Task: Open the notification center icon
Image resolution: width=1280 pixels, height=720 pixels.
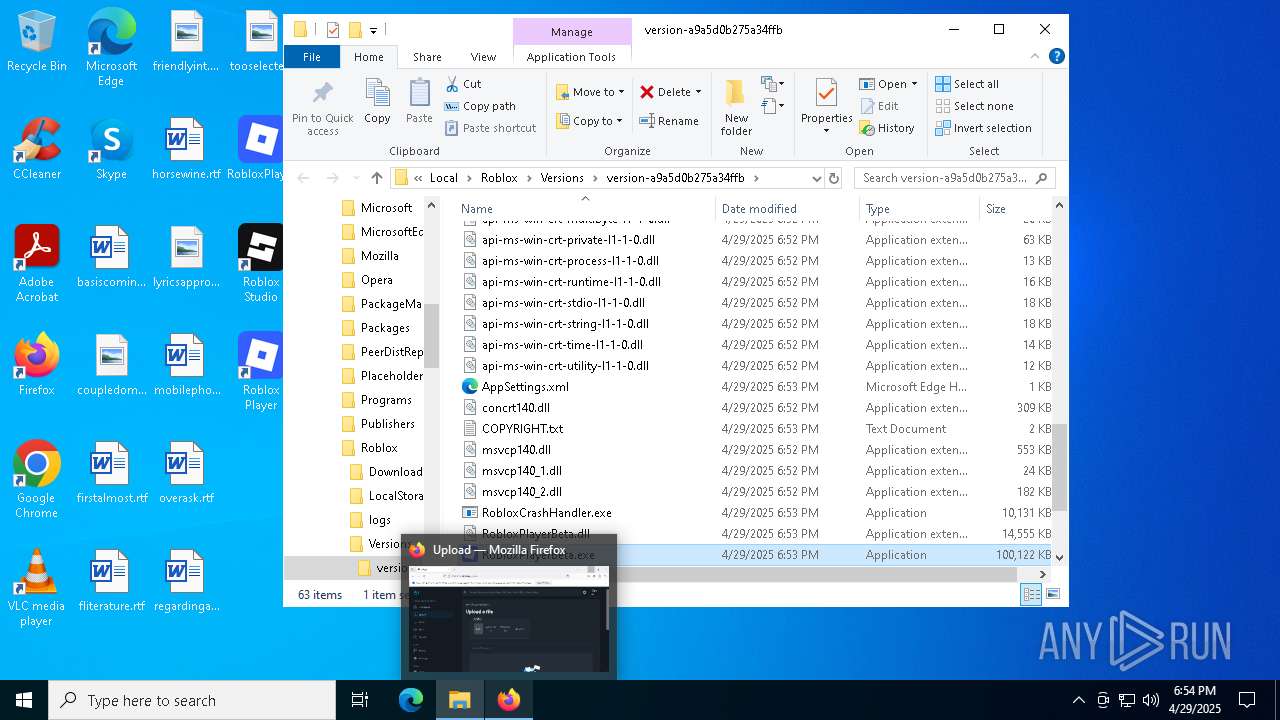Action: [x=1247, y=700]
